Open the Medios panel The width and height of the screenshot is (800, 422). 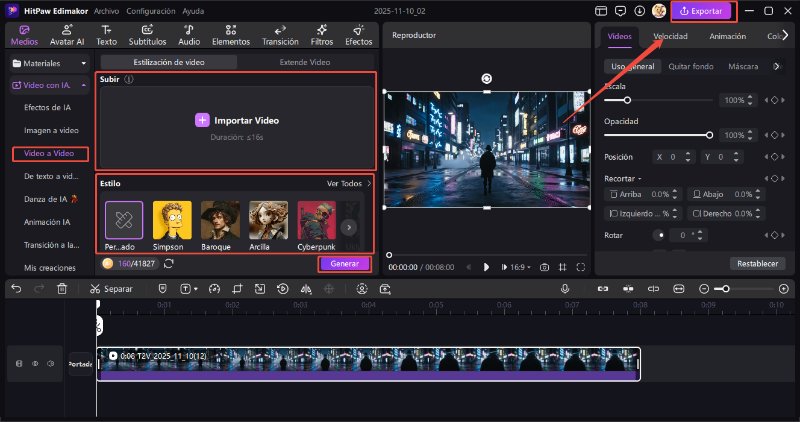pos(24,35)
